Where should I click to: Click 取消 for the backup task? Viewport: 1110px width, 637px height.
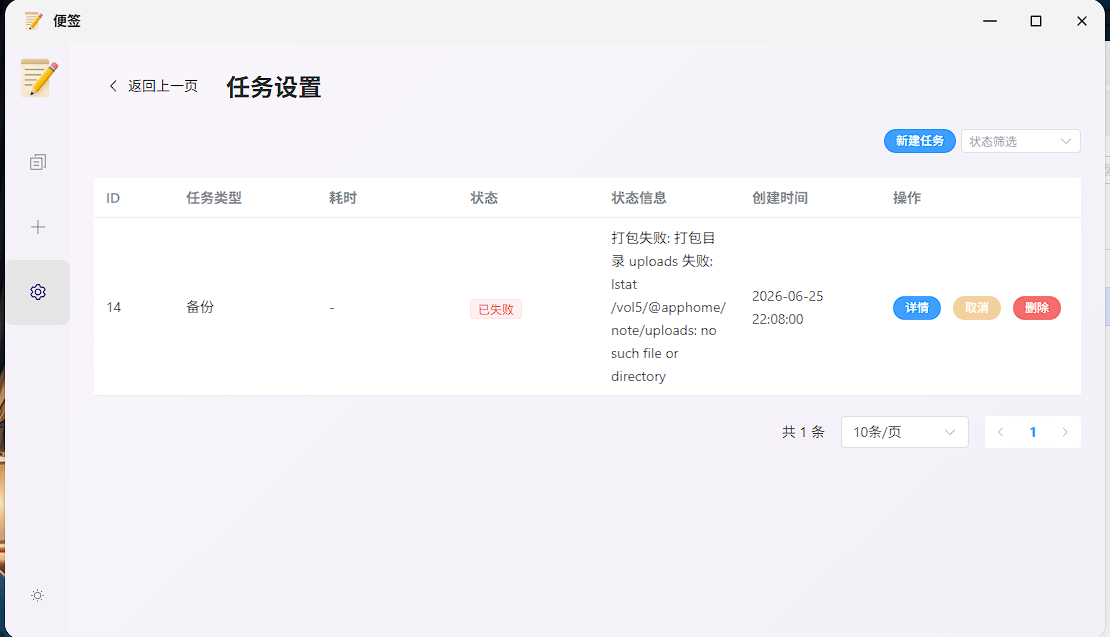(x=976, y=308)
